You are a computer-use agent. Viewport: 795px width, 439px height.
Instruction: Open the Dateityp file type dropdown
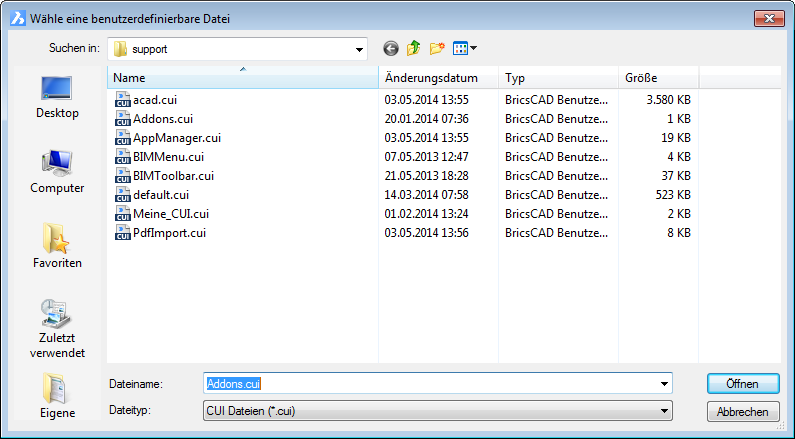pyautogui.click(x=664, y=411)
